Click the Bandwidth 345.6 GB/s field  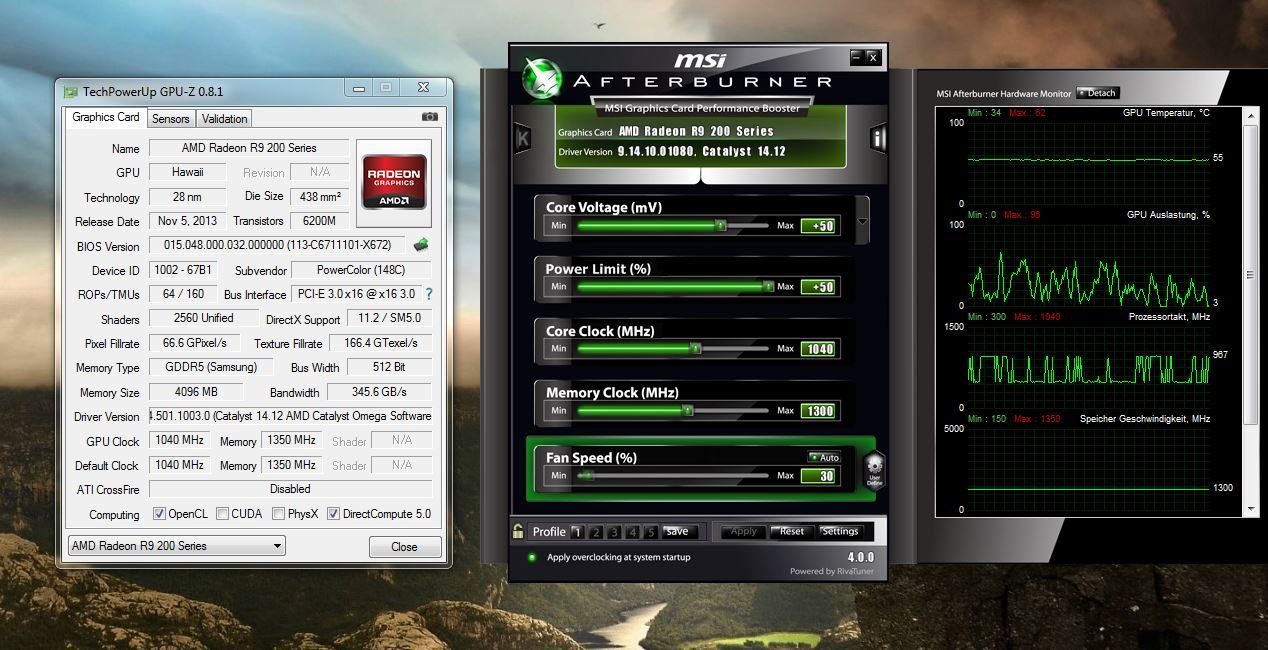pos(379,392)
